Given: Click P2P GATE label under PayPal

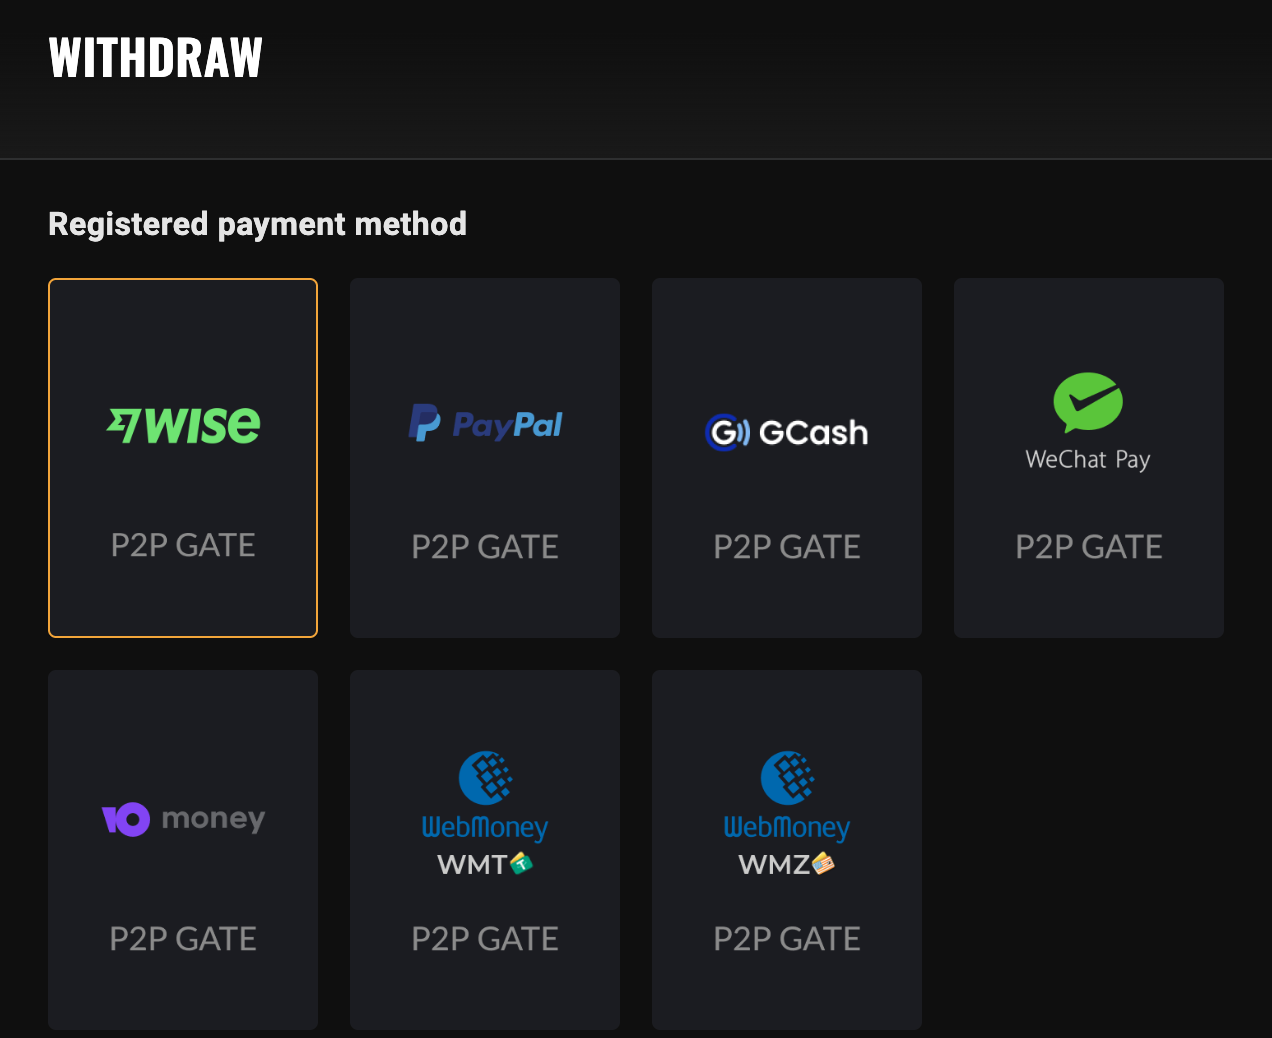Looking at the screenshot, I should [x=485, y=547].
